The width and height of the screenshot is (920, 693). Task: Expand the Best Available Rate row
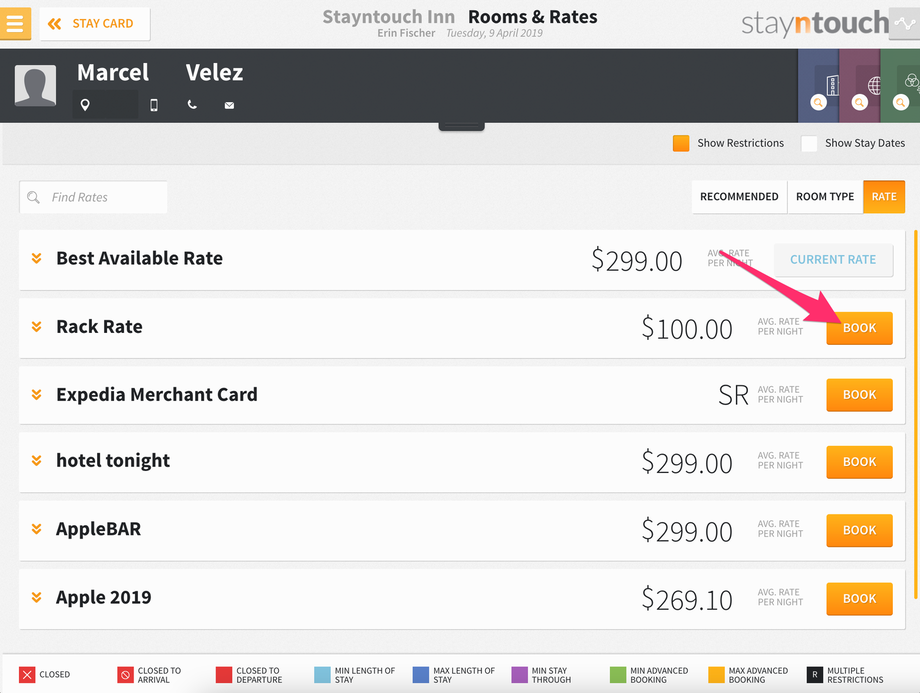pyautogui.click(x=36, y=258)
